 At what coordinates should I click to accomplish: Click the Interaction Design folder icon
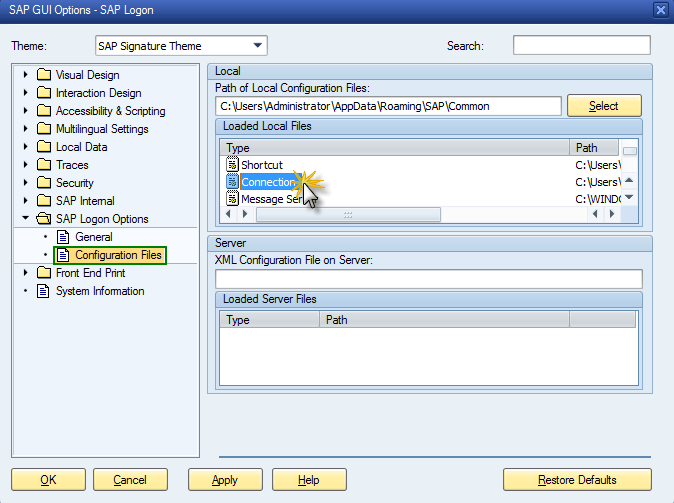[44, 93]
